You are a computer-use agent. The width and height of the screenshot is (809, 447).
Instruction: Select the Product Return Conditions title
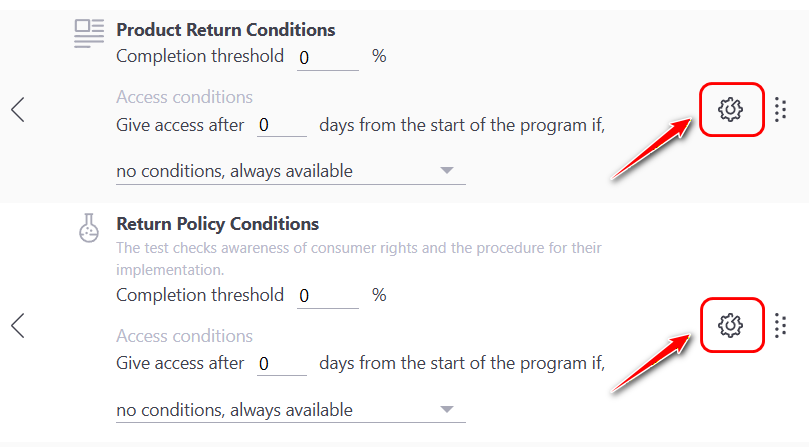[x=226, y=30]
